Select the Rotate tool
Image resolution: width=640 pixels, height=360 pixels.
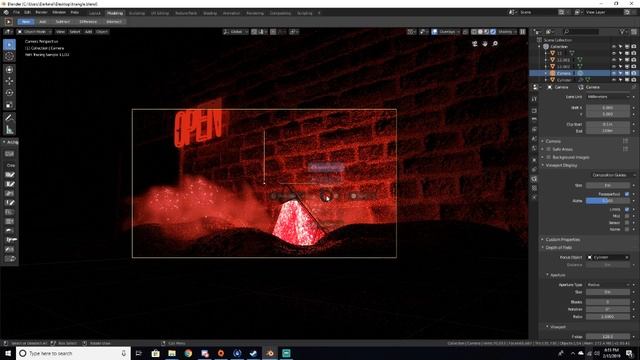point(9,93)
